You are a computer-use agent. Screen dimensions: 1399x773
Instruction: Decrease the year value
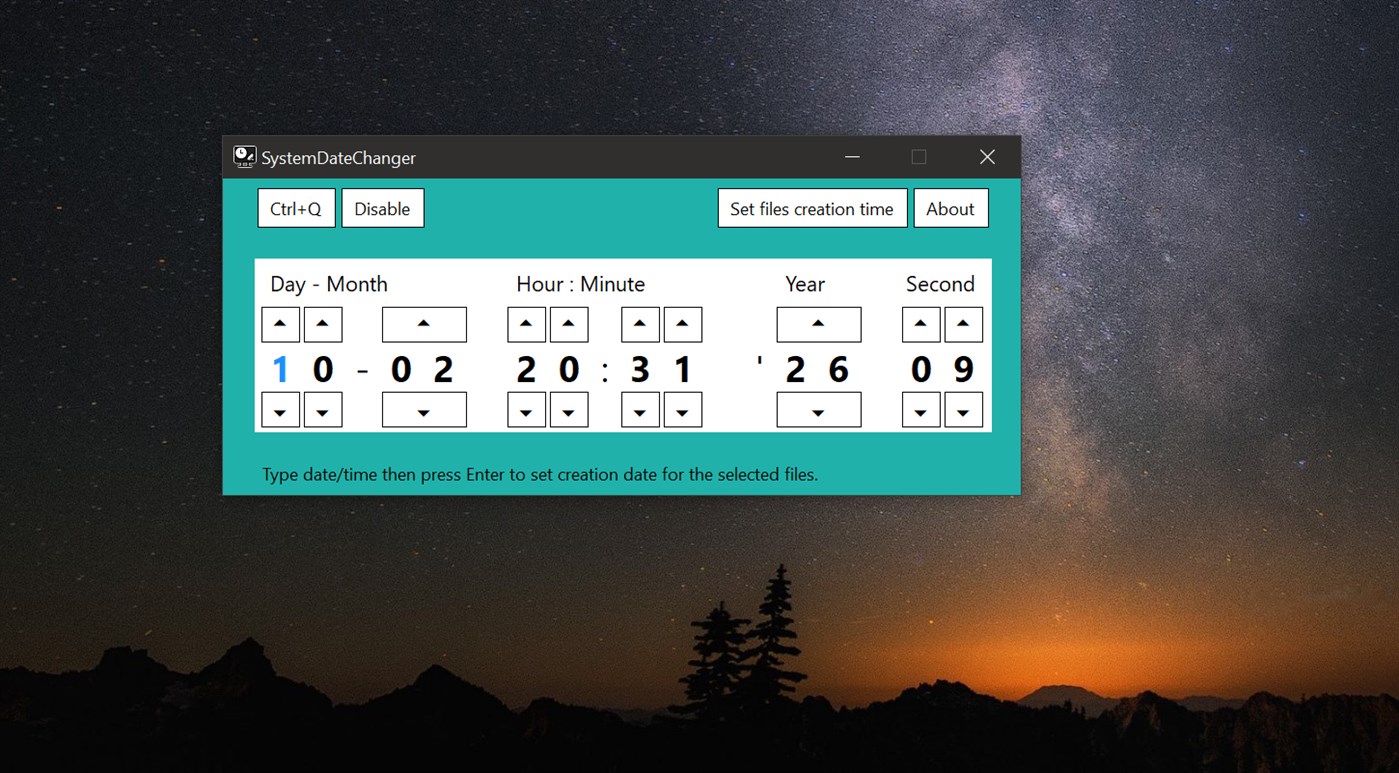coord(819,409)
